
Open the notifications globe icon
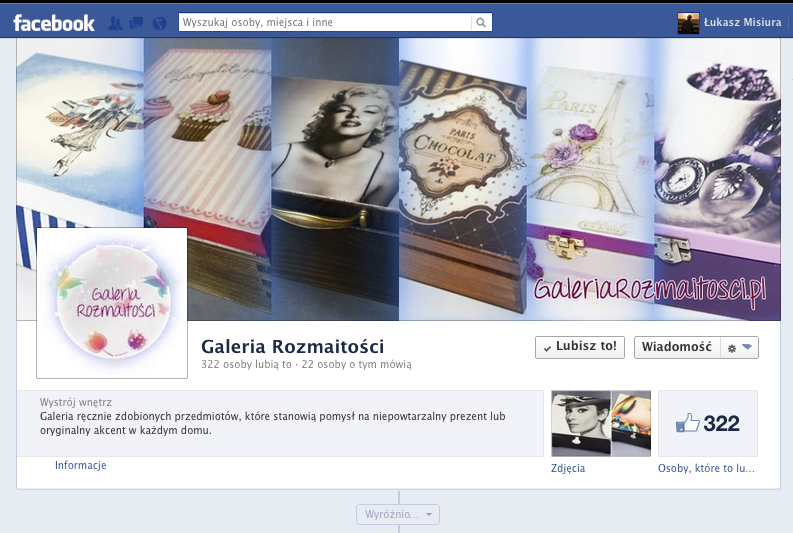click(159, 23)
